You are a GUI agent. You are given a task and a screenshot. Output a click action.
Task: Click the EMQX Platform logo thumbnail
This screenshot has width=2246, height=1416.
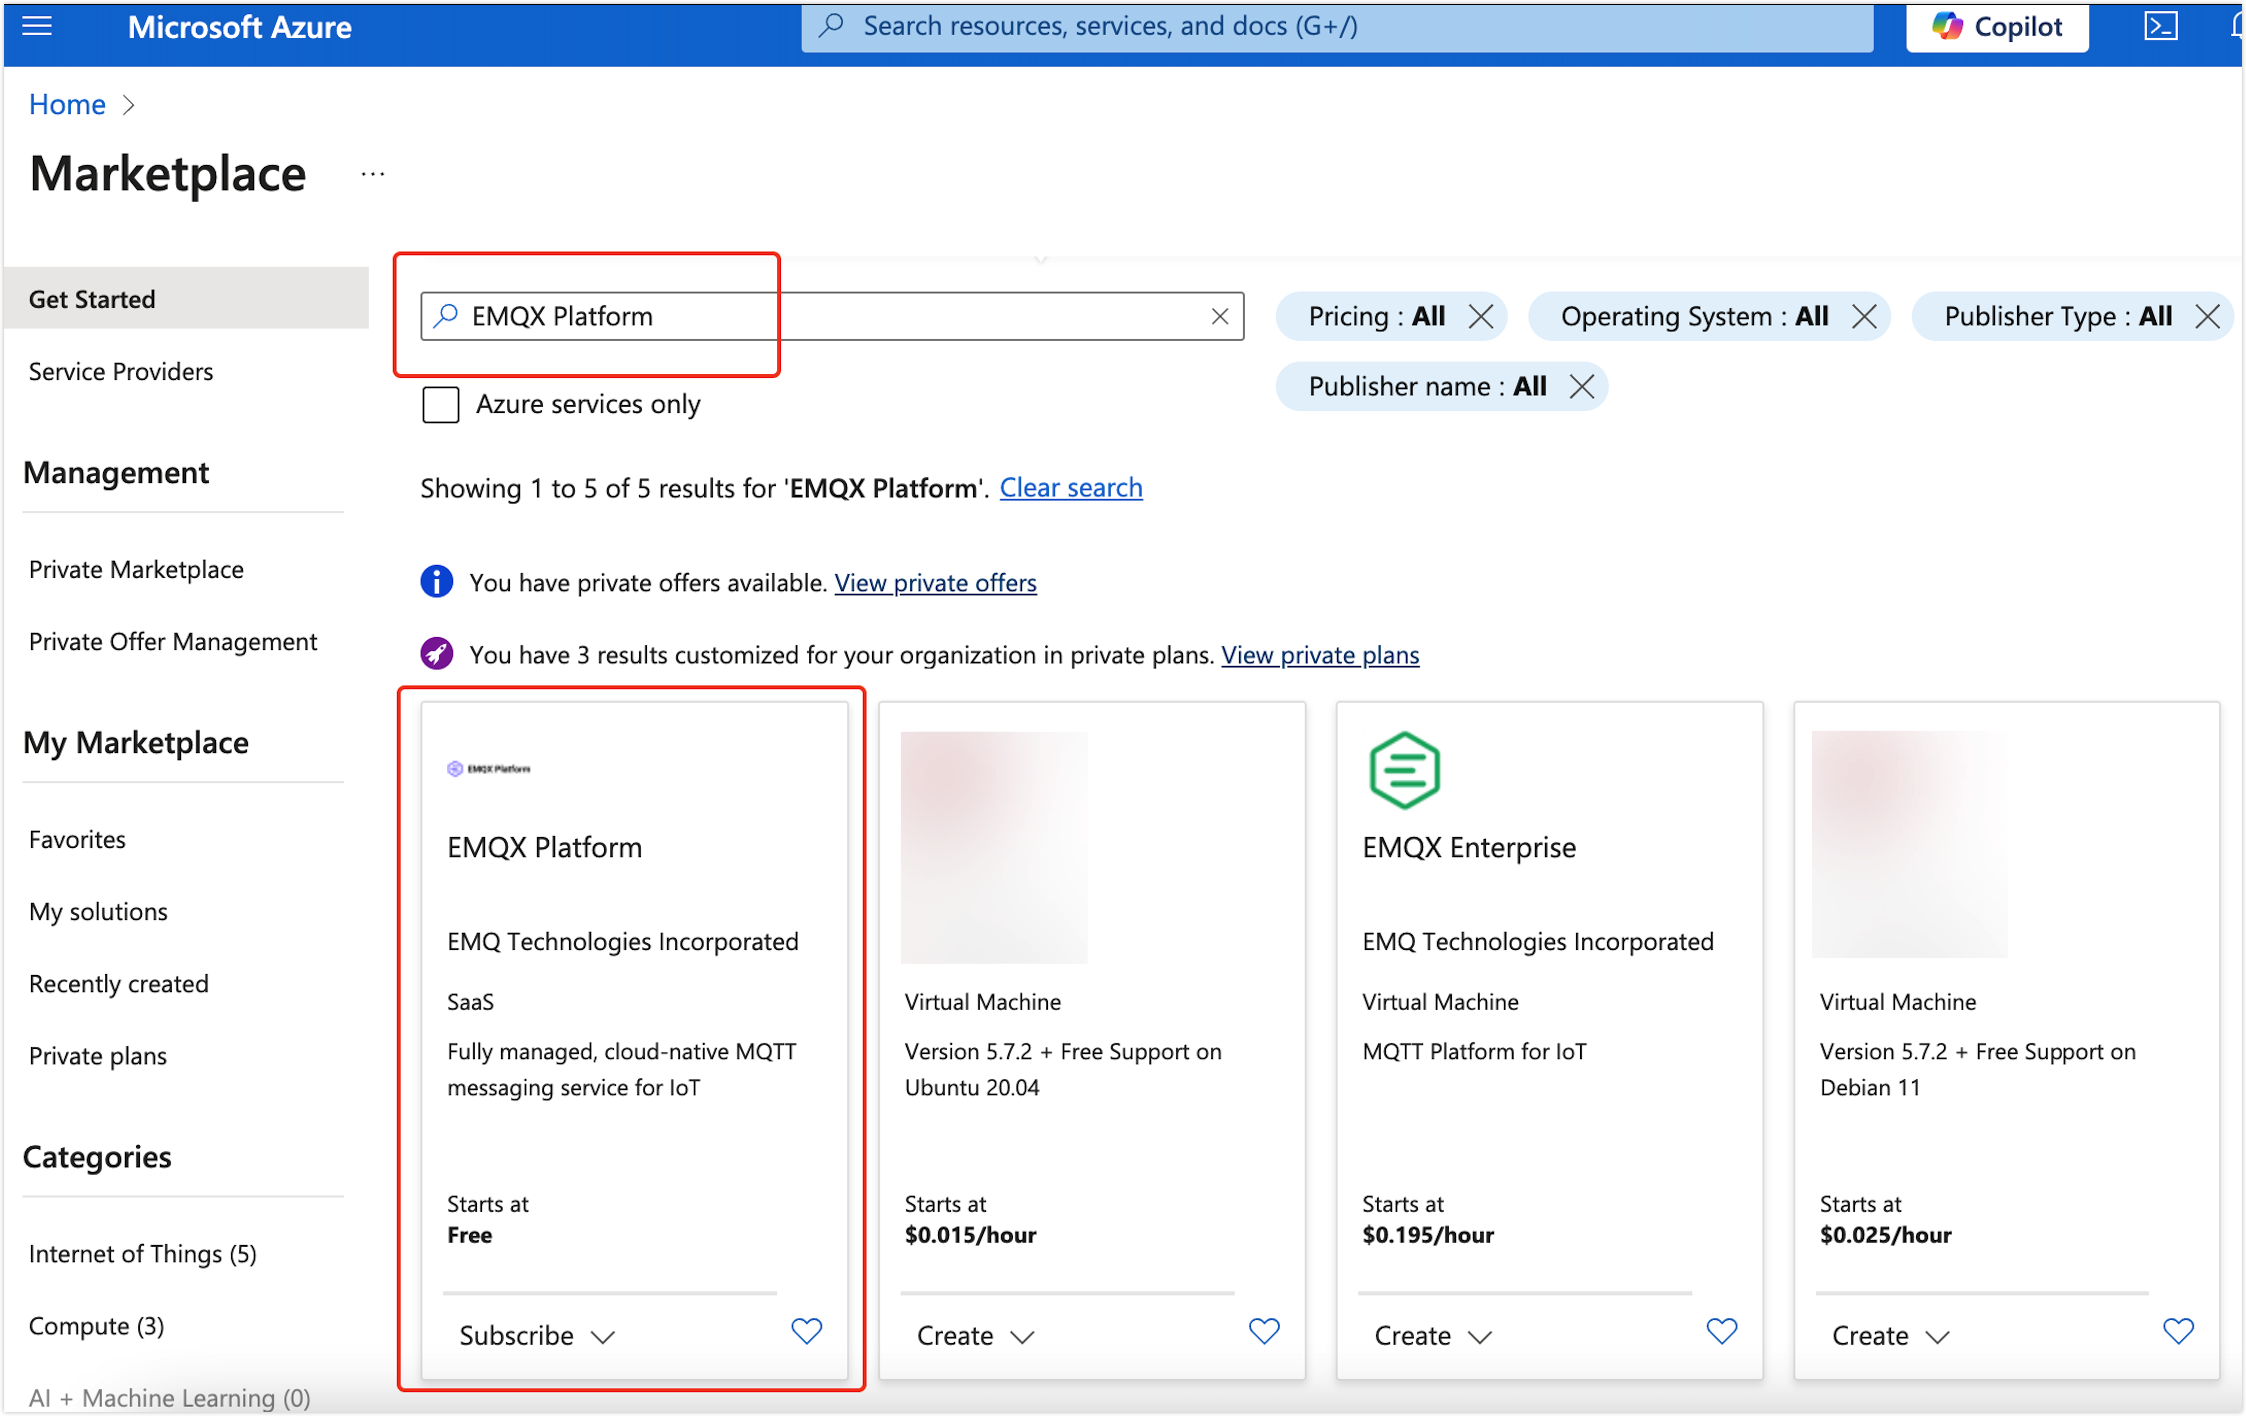coord(489,768)
